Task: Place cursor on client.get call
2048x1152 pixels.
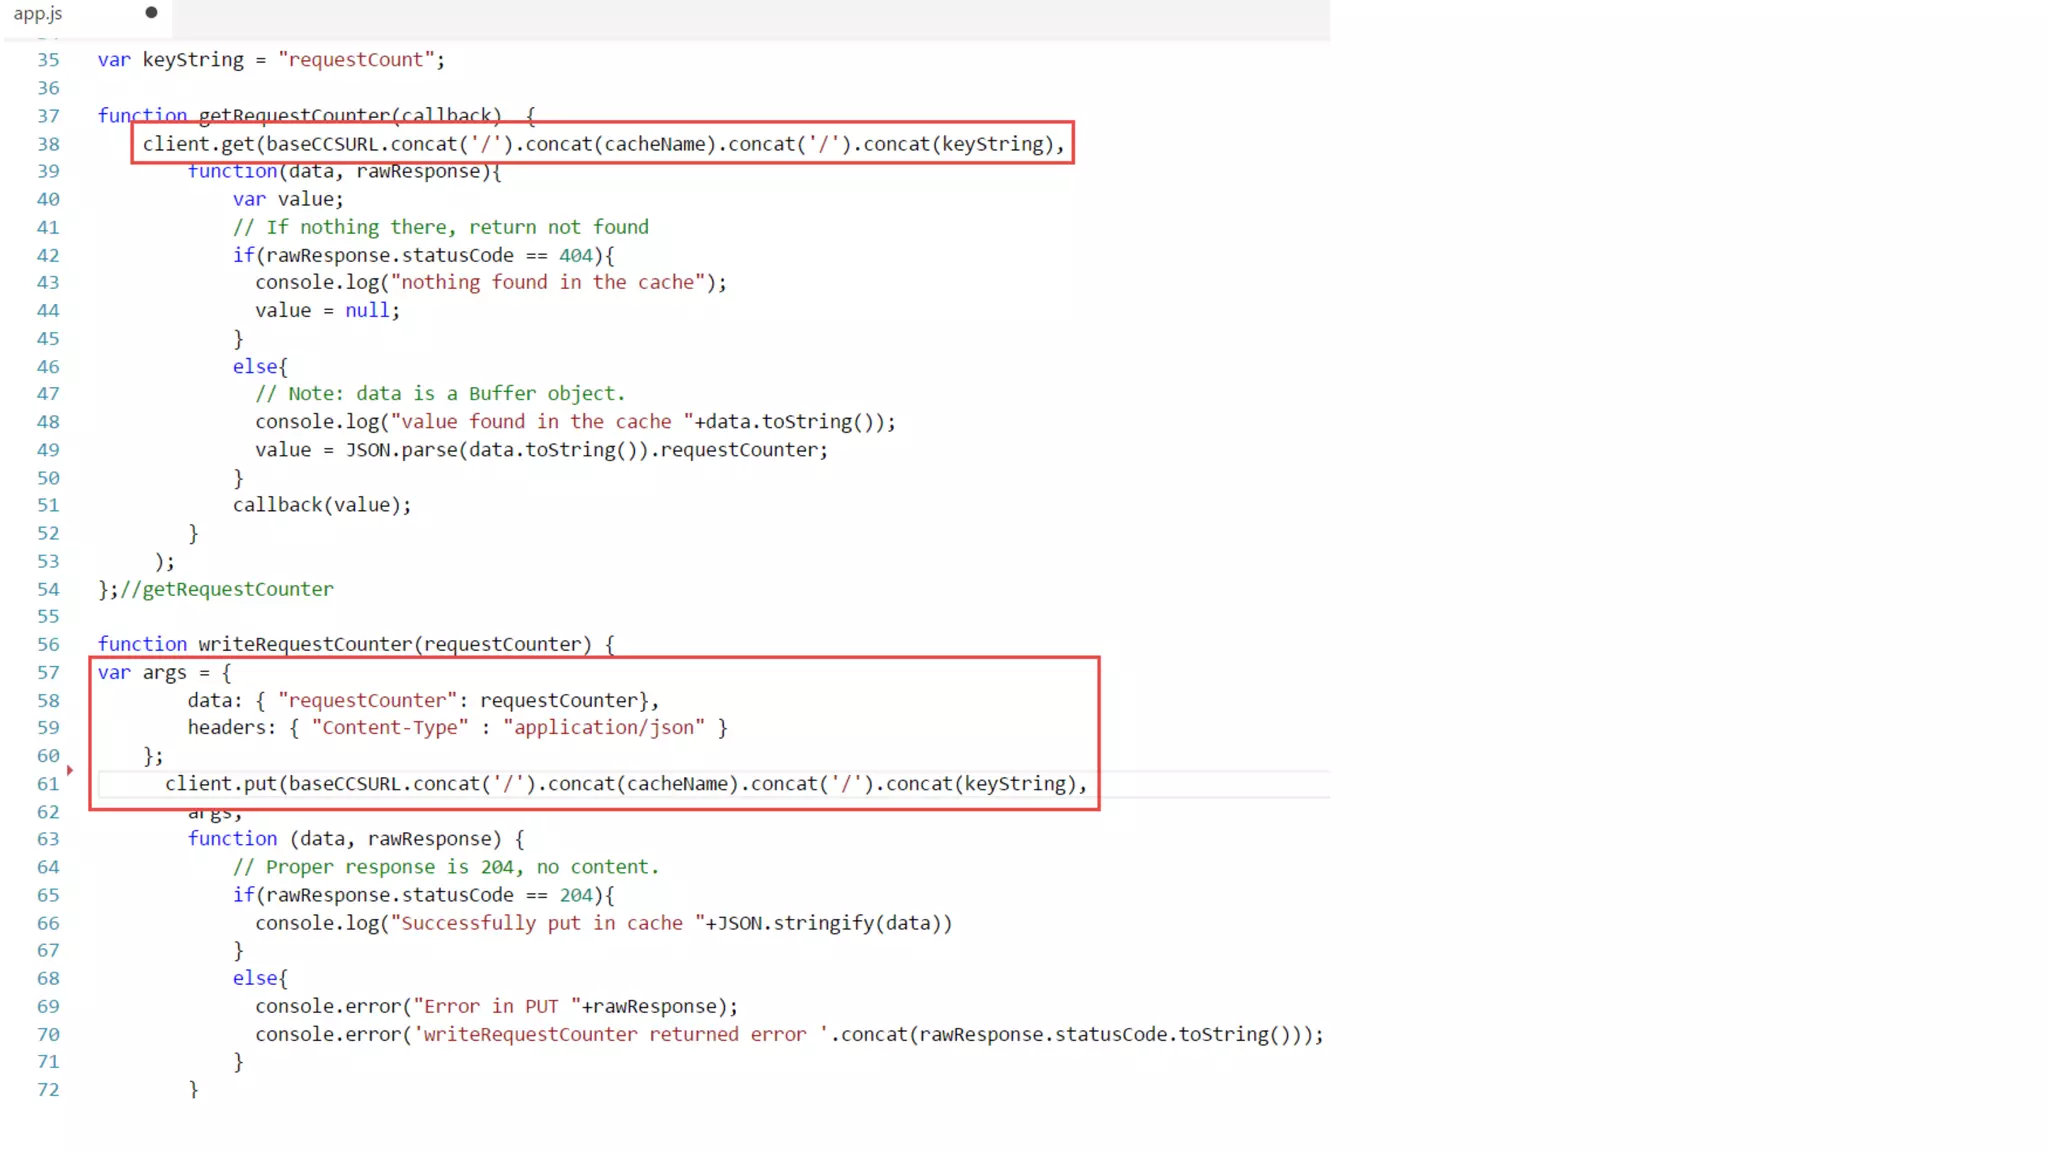Action: 199,144
